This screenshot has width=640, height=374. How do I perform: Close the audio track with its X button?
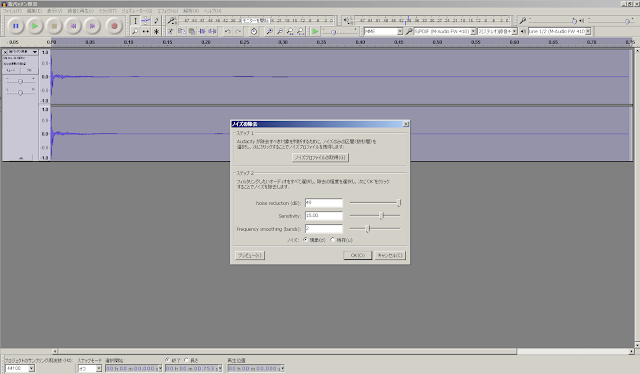[x=5, y=52]
